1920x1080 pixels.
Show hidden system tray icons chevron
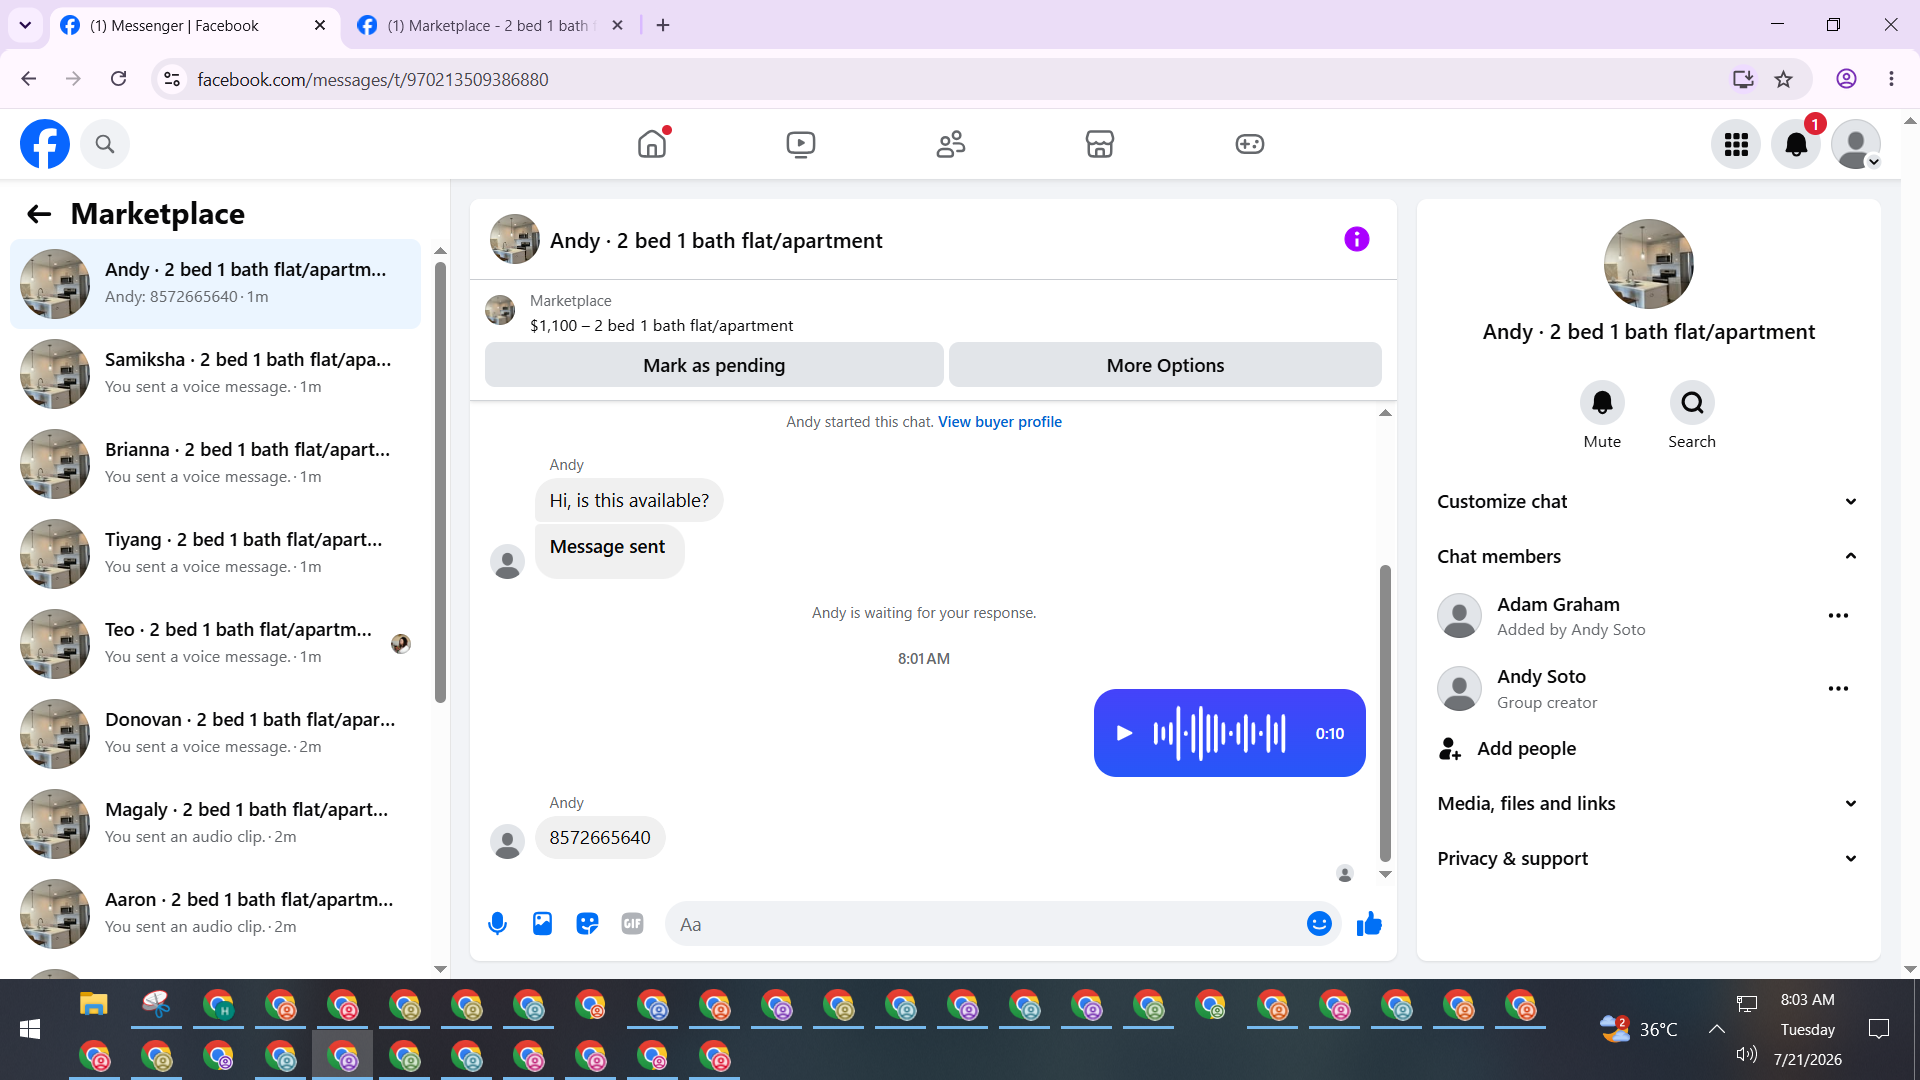(1717, 1029)
